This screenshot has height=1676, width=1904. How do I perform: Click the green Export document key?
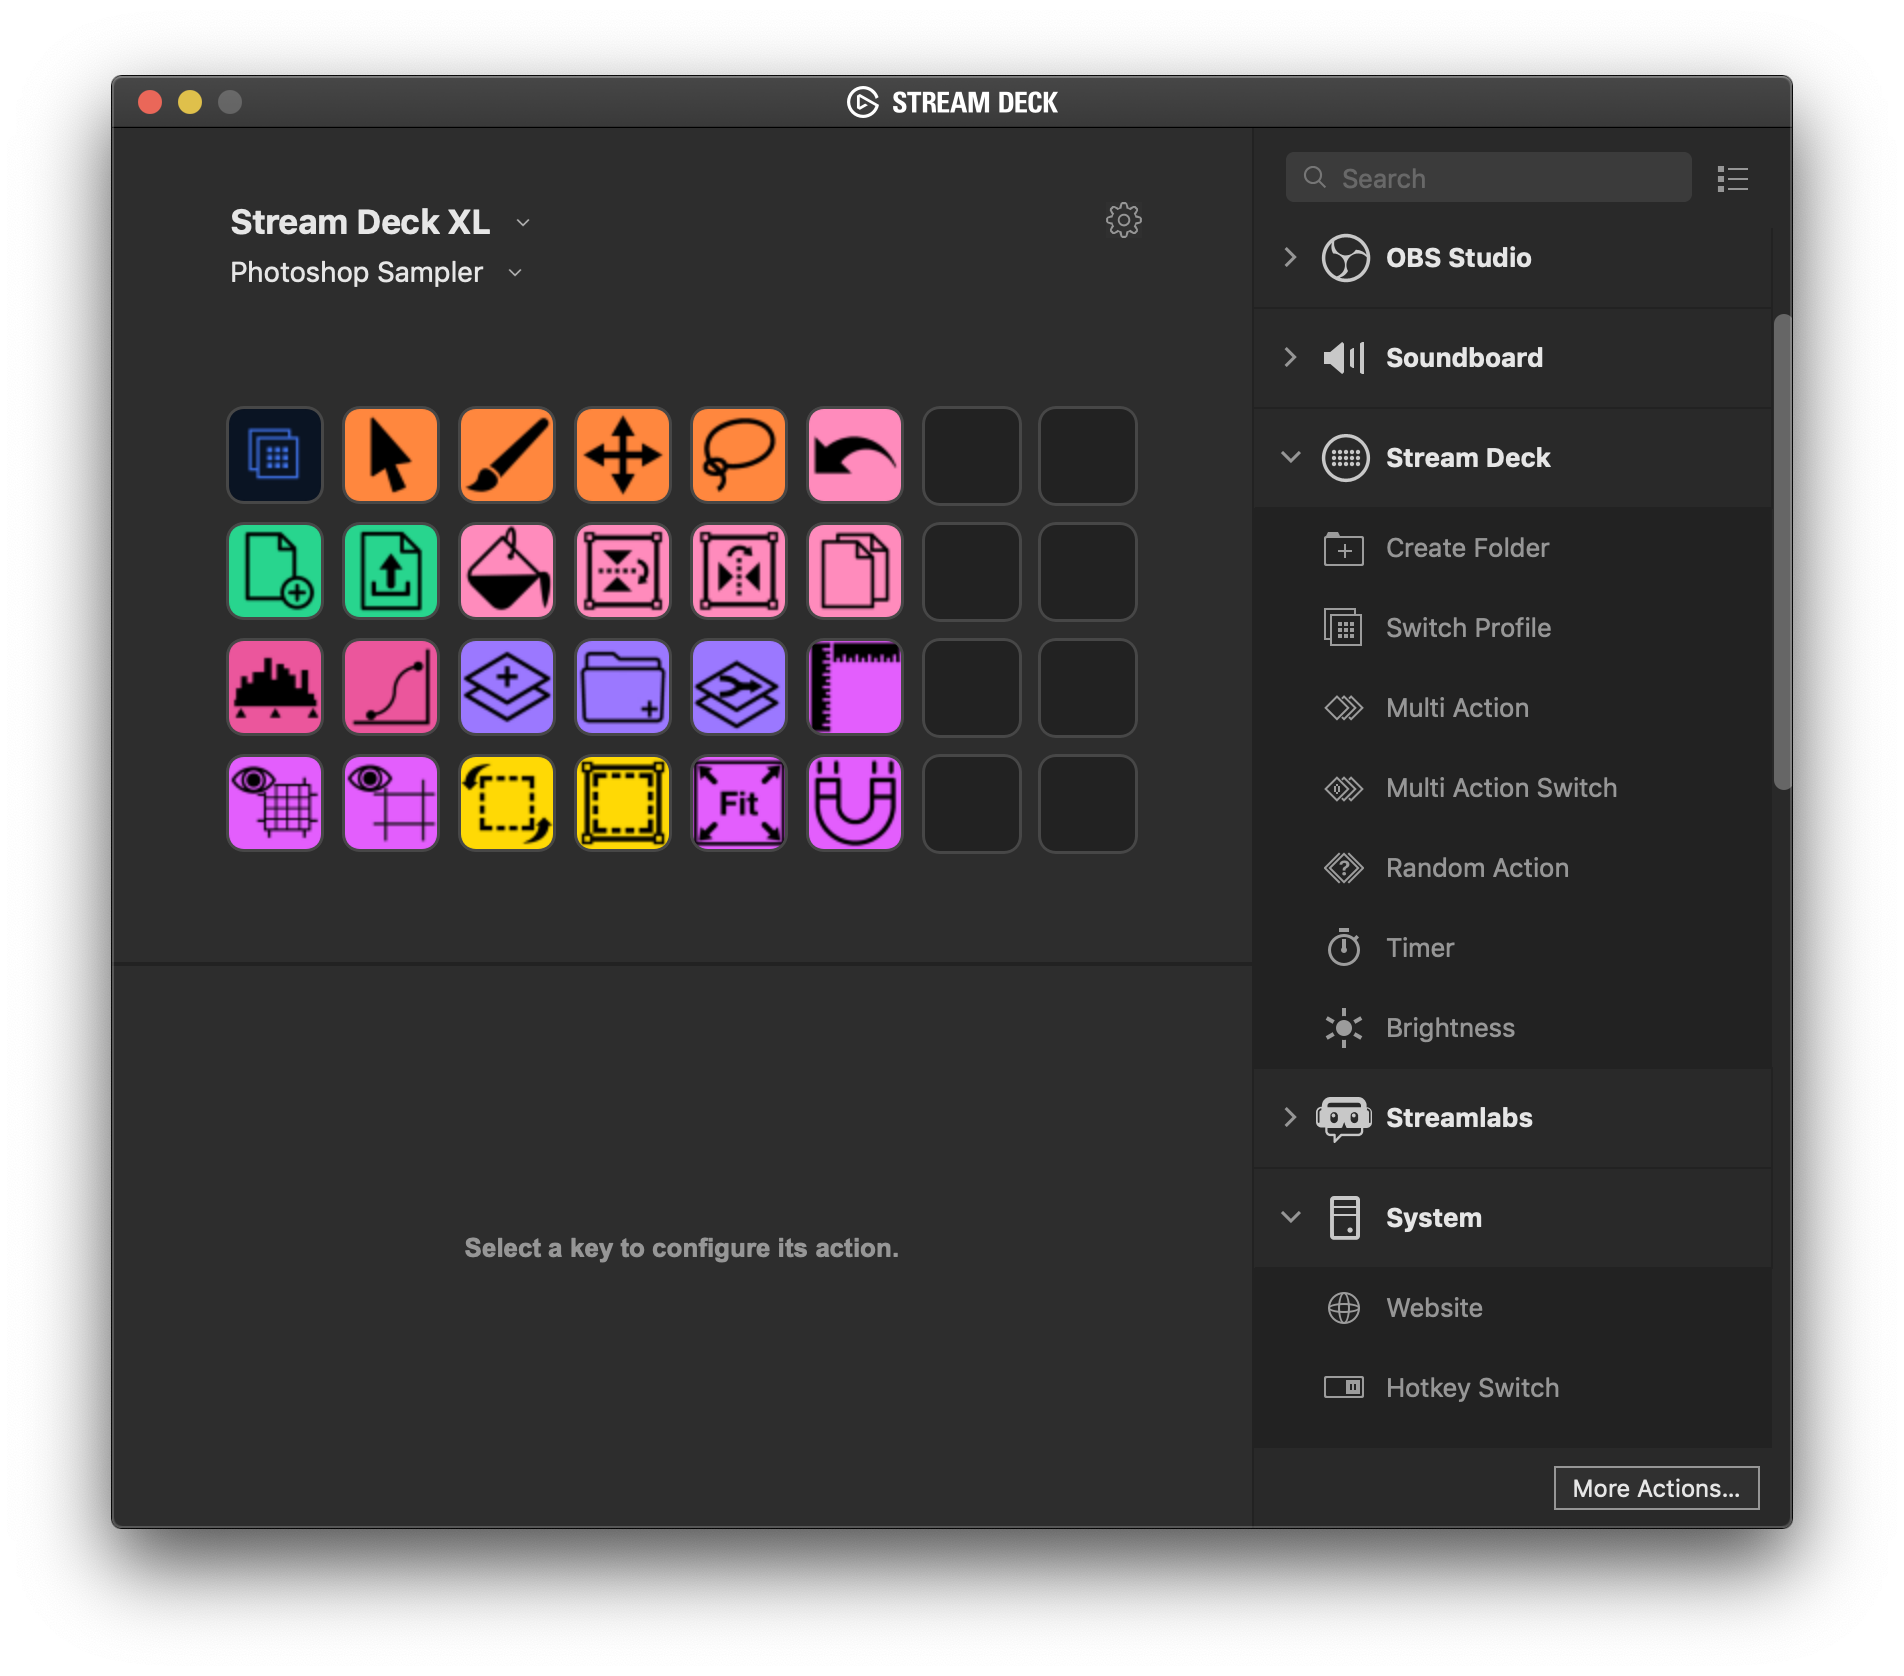391,571
